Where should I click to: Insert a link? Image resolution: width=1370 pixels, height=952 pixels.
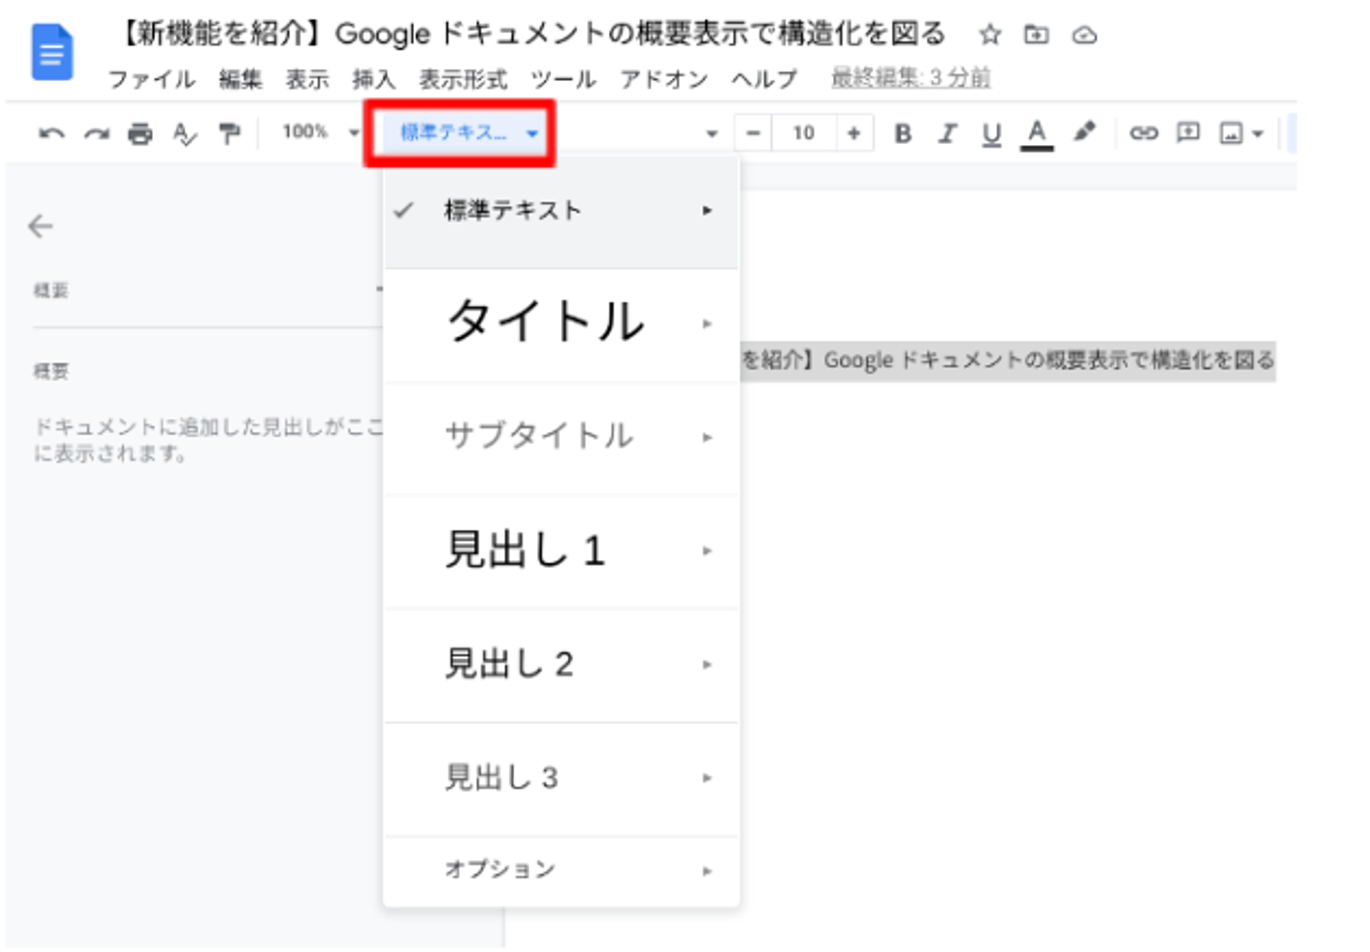tap(1143, 133)
